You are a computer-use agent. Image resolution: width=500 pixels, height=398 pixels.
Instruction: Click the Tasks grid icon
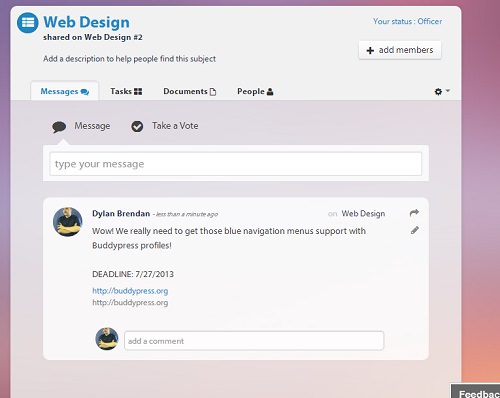138,92
